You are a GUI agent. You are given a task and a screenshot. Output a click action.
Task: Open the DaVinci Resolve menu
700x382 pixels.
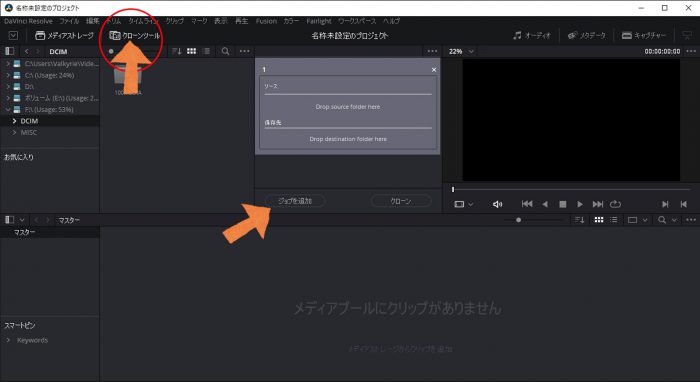(28, 21)
